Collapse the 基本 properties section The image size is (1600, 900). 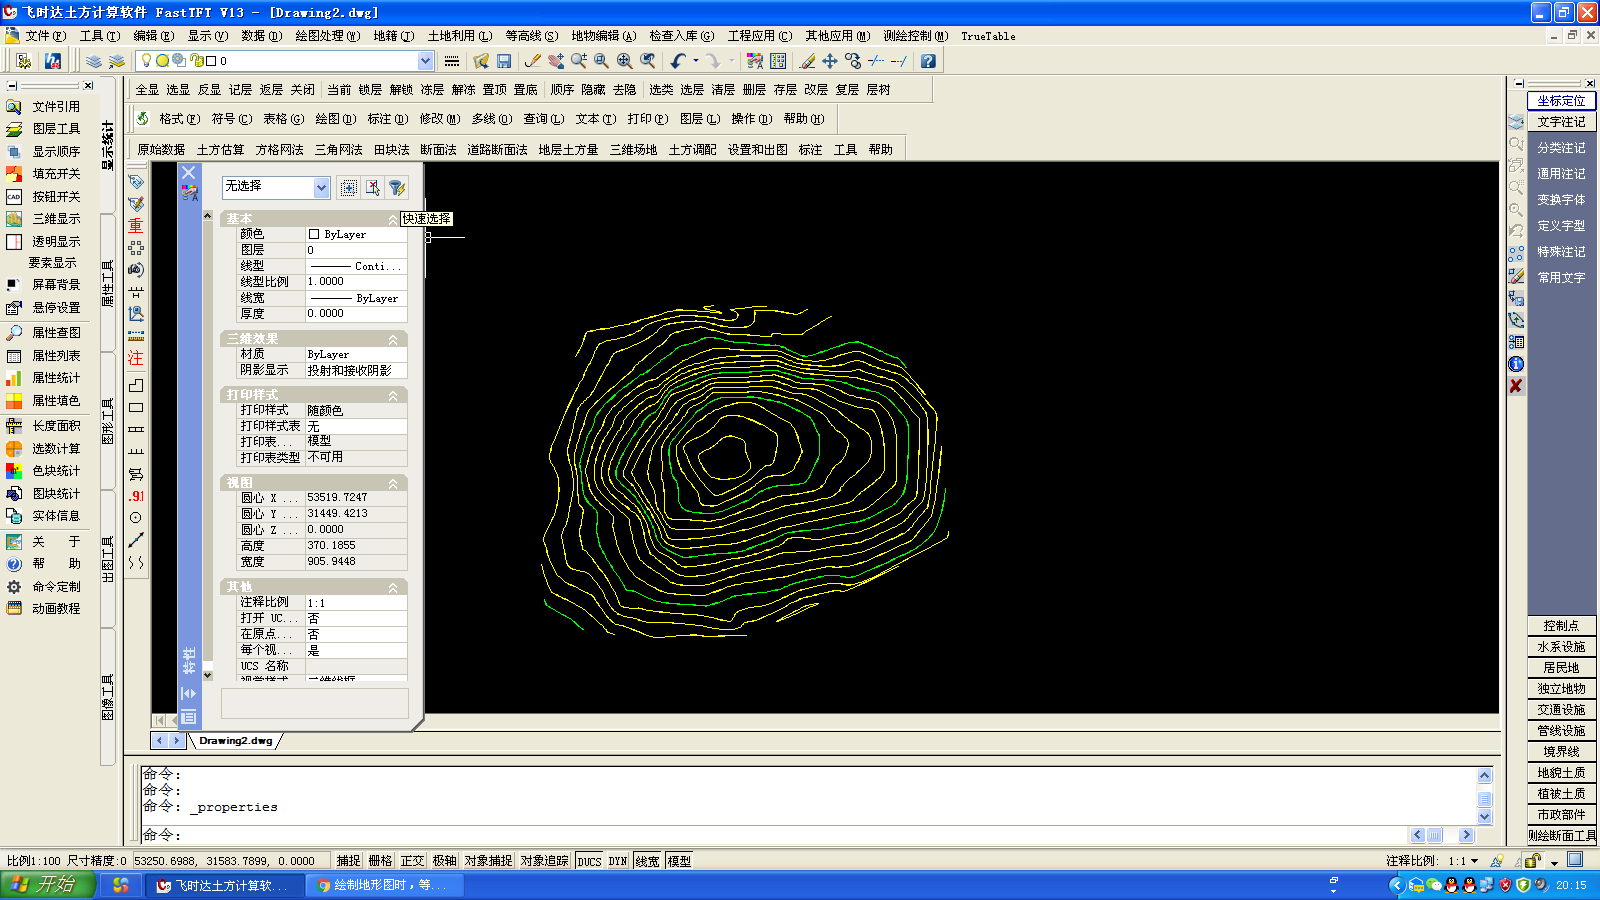pos(393,219)
